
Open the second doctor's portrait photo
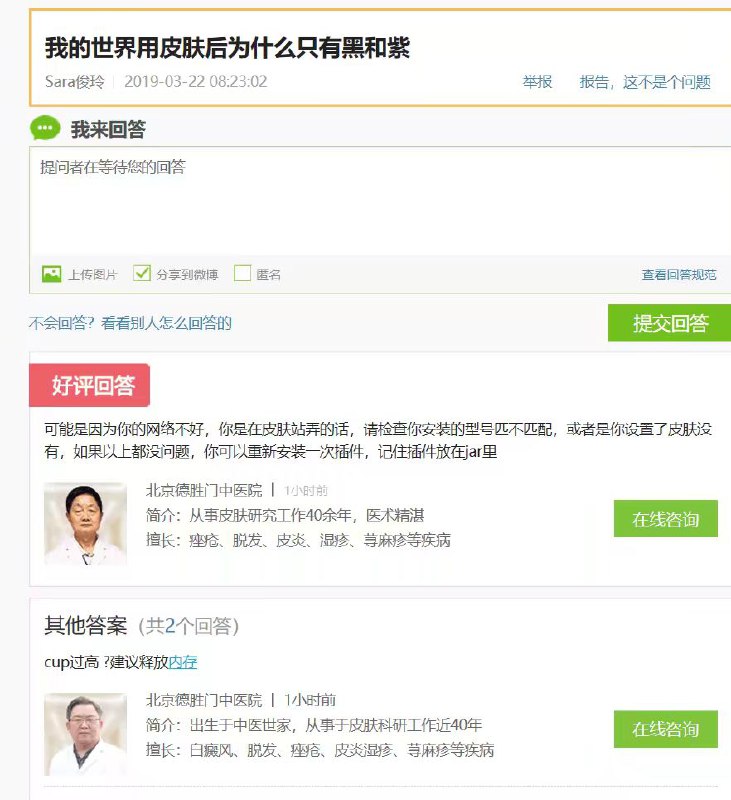(x=85, y=734)
